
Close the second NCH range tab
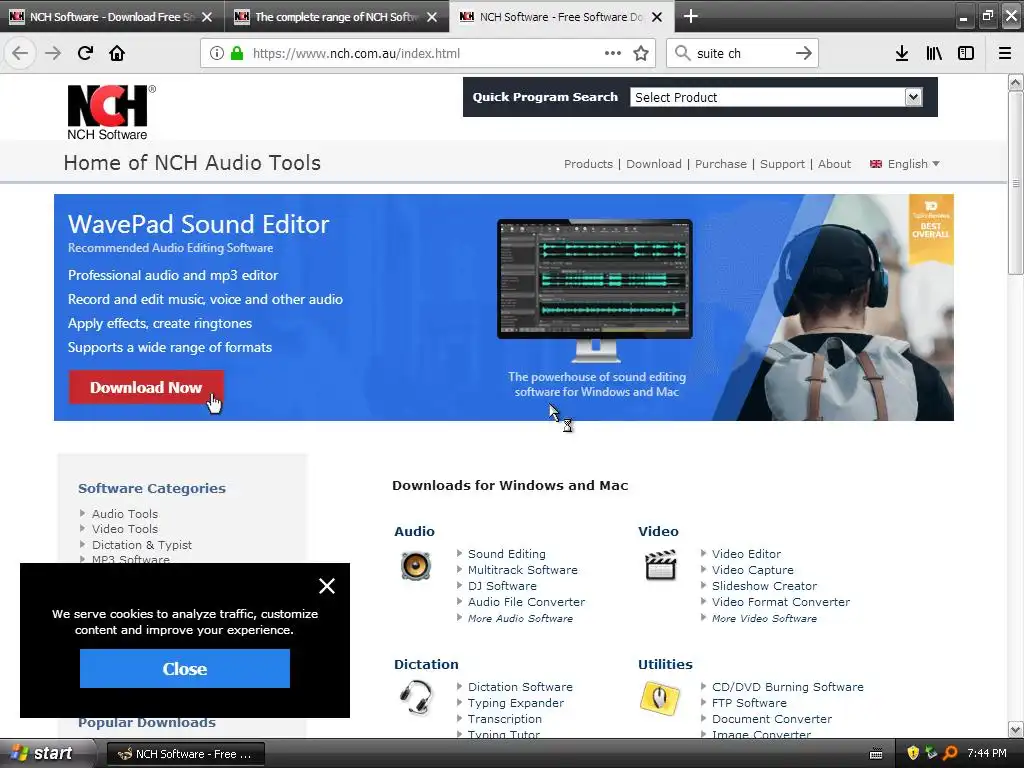[x=432, y=17]
